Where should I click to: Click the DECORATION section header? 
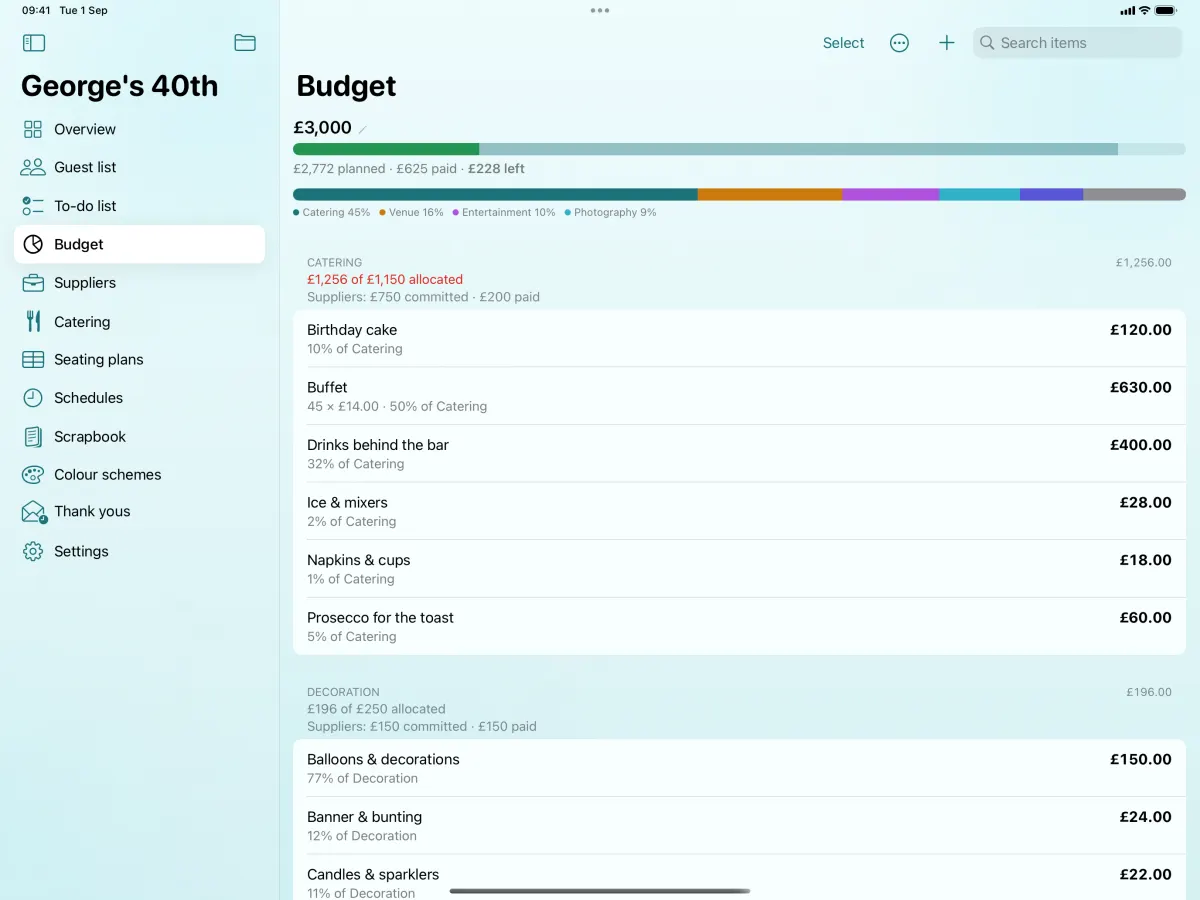[343, 692]
